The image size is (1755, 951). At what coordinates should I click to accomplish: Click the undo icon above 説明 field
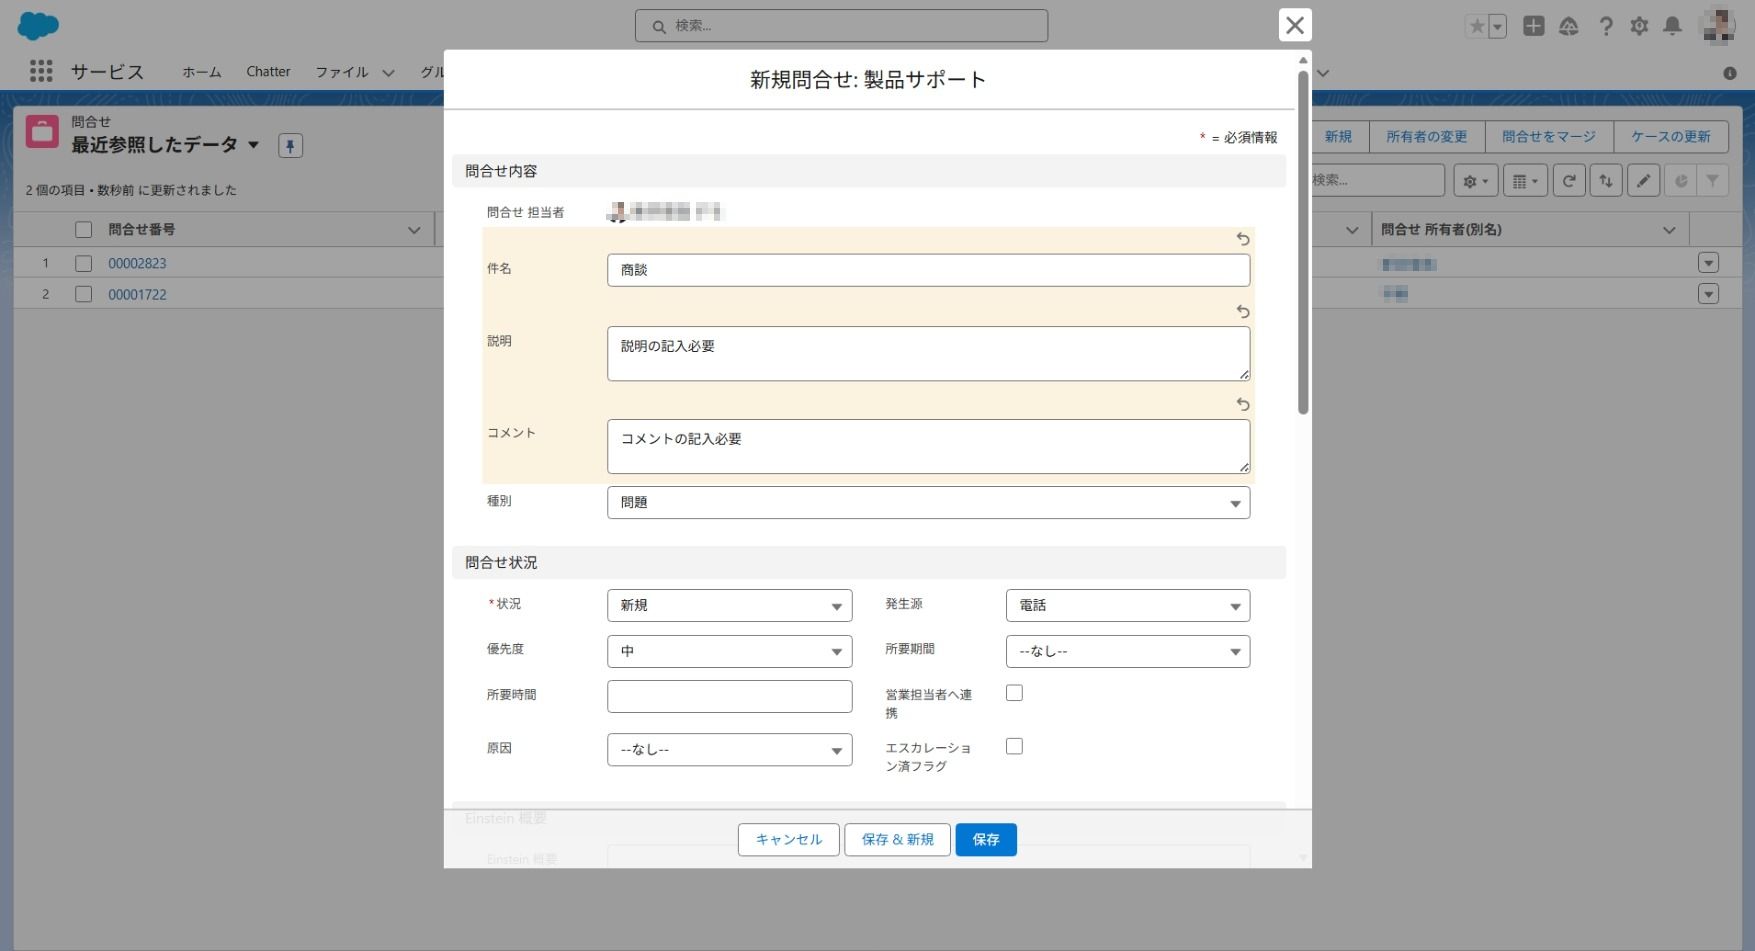coord(1242,312)
